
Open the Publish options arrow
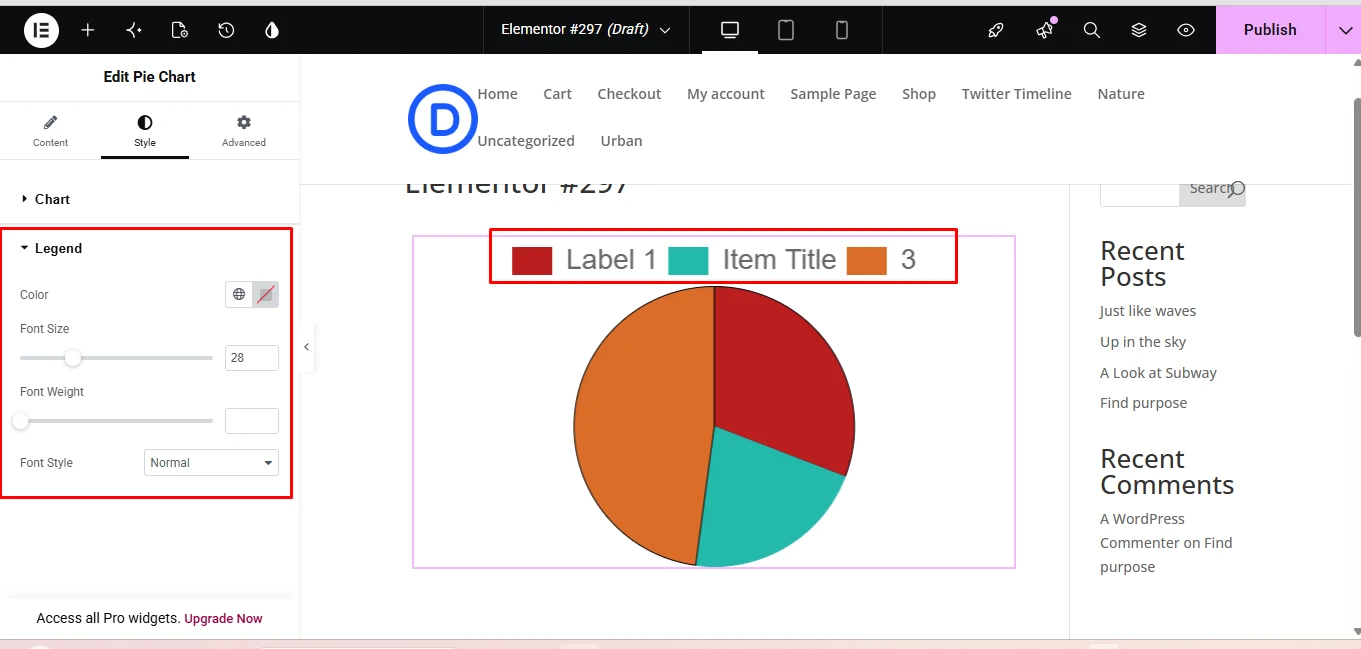point(1343,30)
